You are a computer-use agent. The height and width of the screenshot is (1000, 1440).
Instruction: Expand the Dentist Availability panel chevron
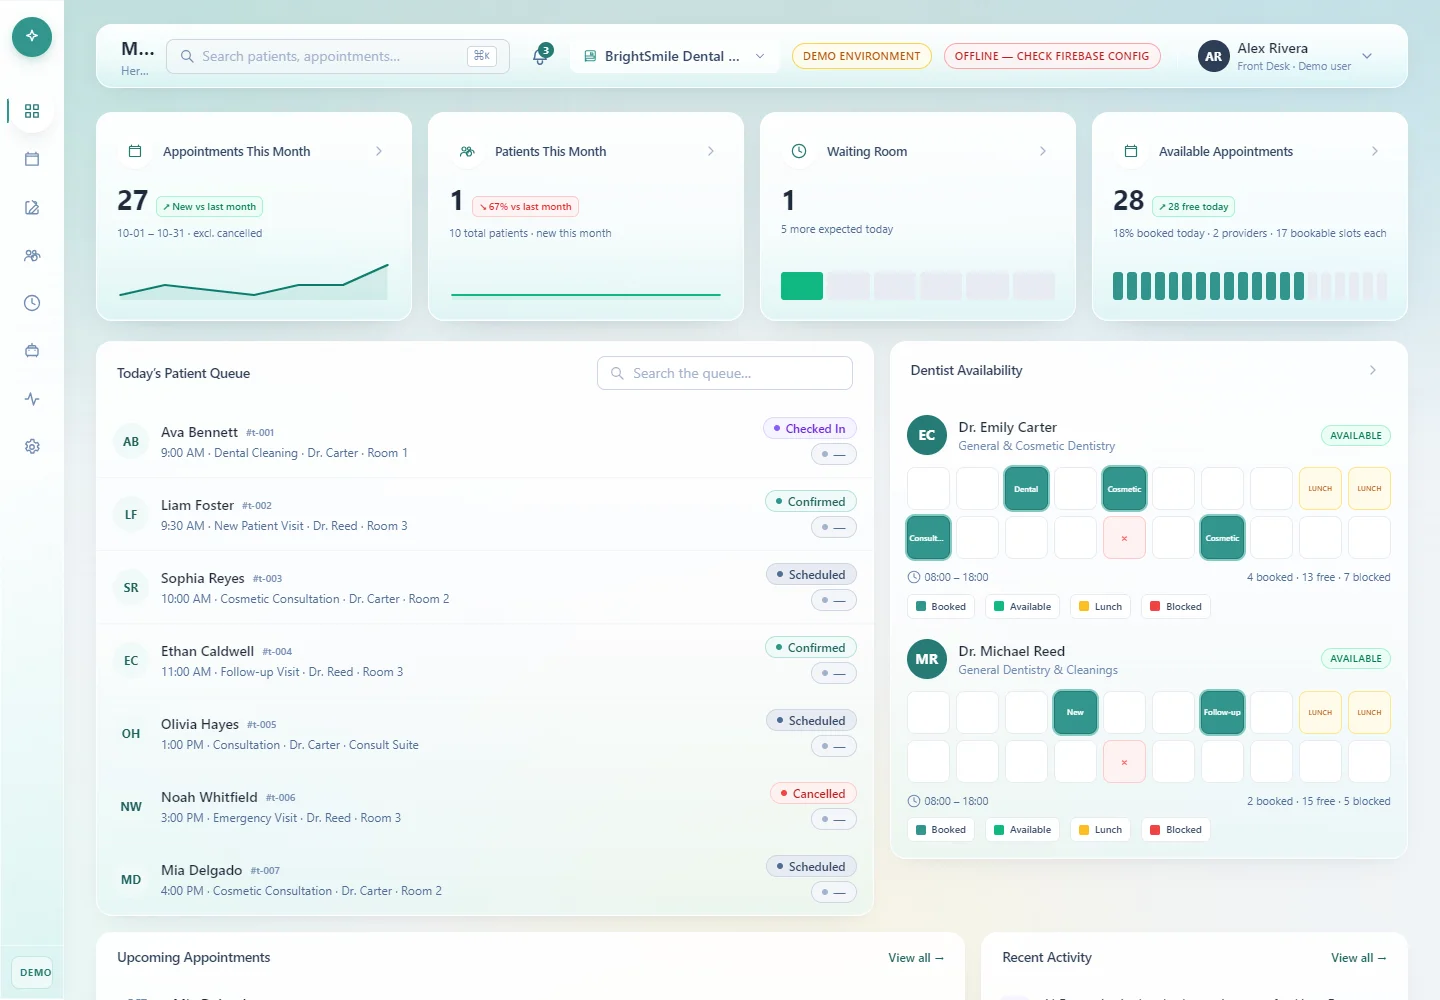coord(1373,370)
